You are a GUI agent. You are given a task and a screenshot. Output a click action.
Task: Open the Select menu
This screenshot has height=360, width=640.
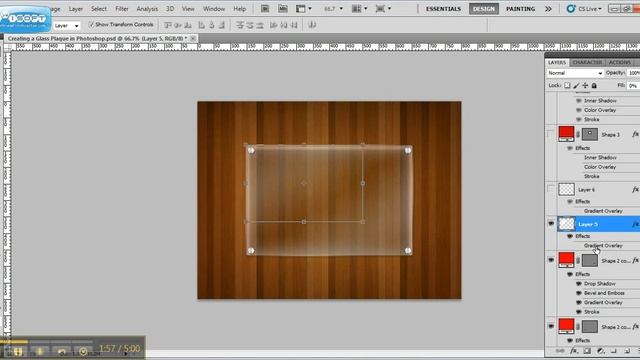pyautogui.click(x=98, y=9)
